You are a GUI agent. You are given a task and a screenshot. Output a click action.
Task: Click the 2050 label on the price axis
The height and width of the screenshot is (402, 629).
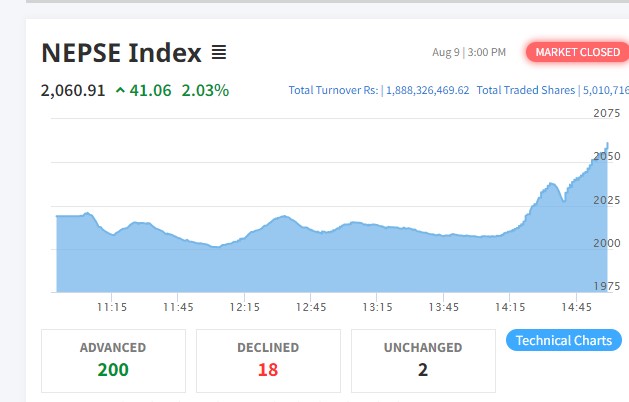[x=607, y=157]
